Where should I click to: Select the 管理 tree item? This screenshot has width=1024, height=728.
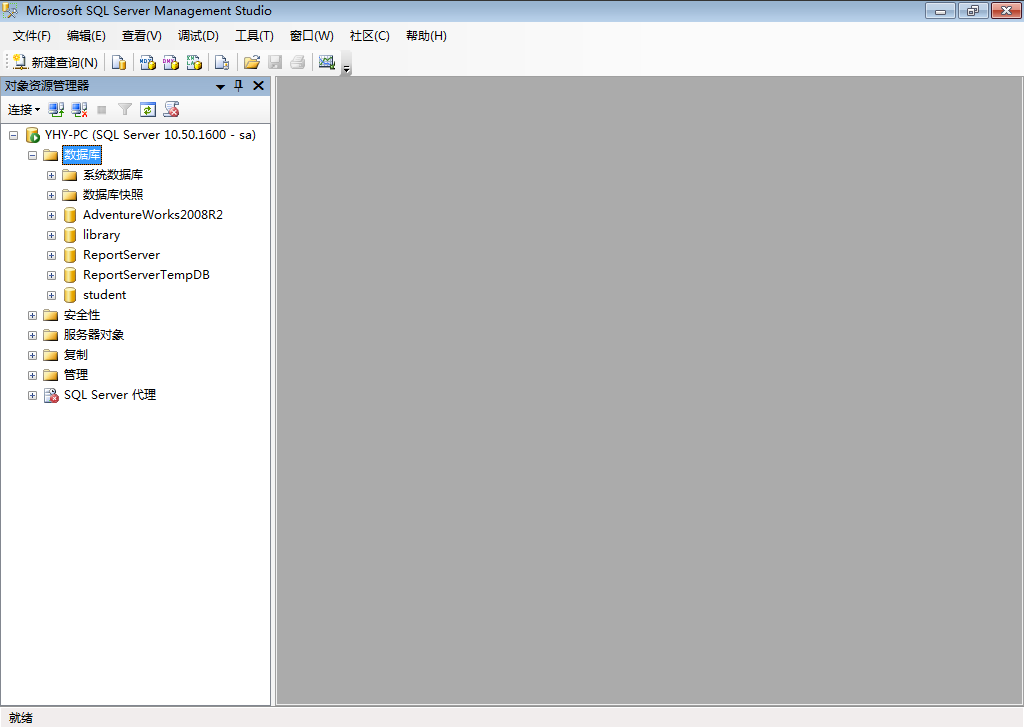(76, 375)
